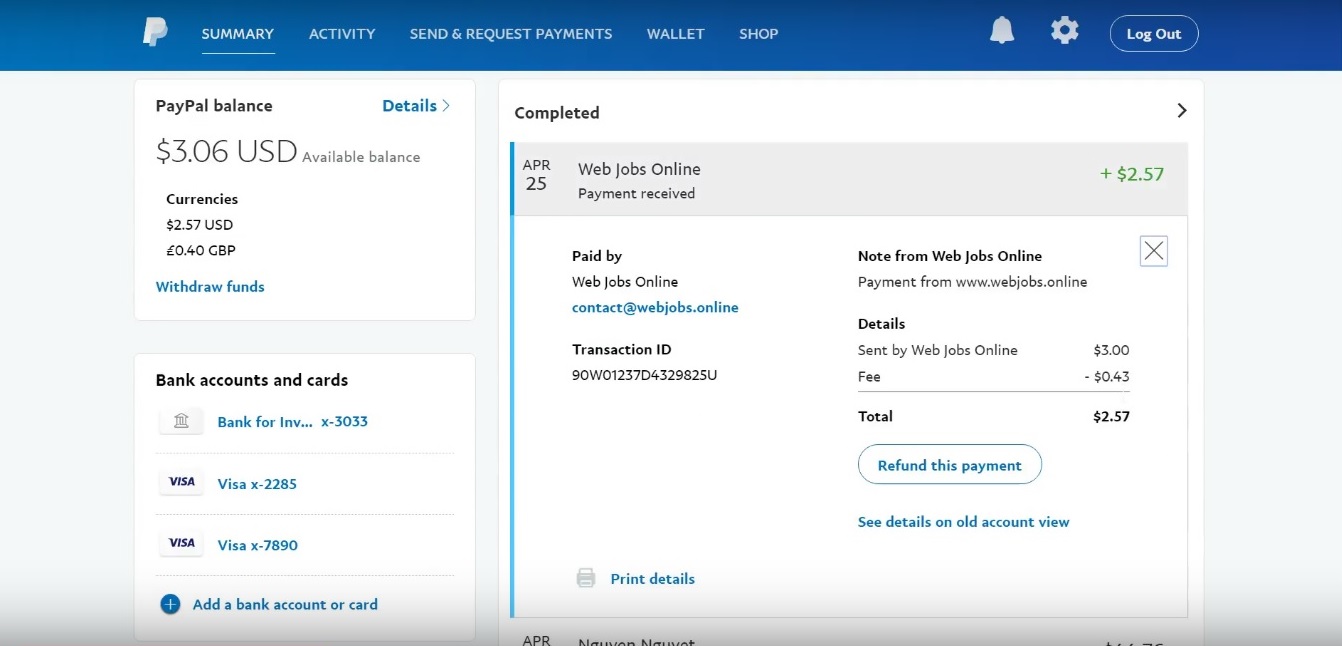Collapse the Web Jobs Online transaction row

click(848, 180)
